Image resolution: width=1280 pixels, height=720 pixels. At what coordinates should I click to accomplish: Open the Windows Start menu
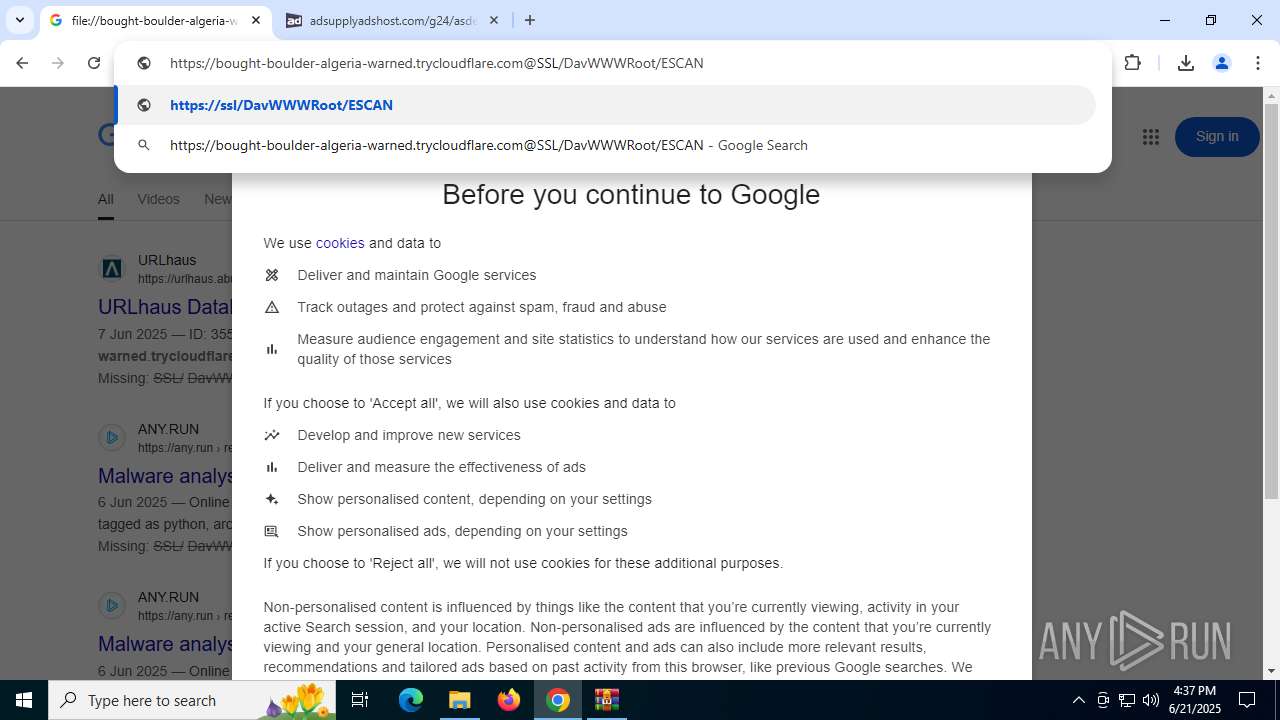click(24, 700)
